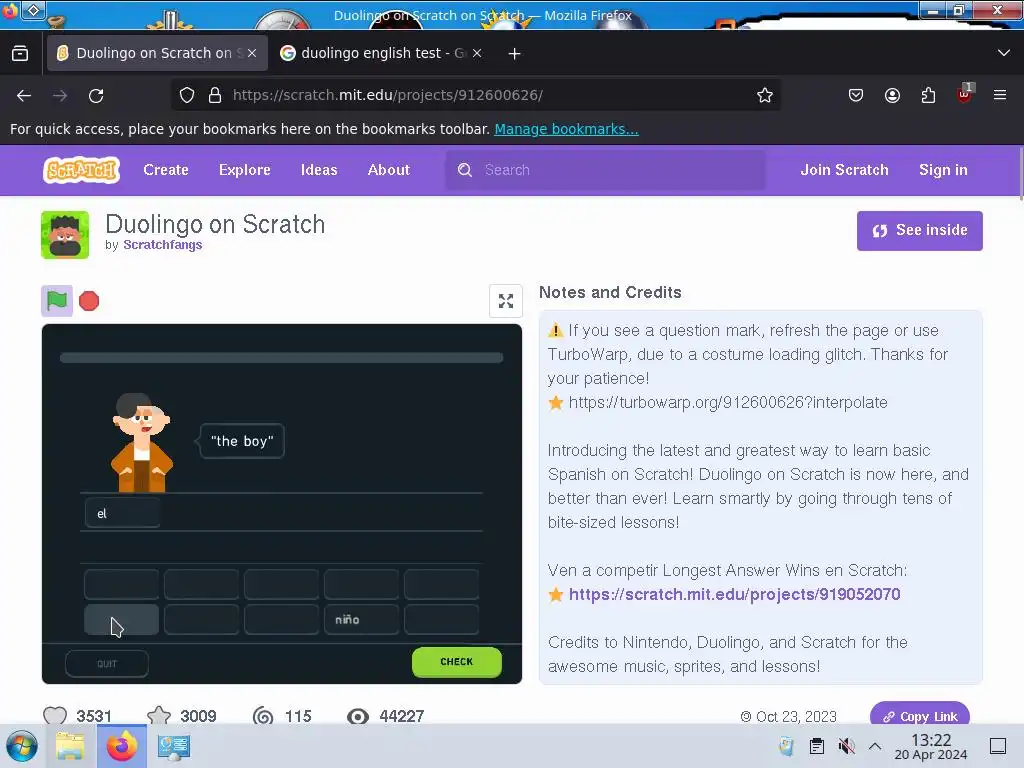Open See inside for the project
Image resolution: width=1024 pixels, height=768 pixels.
pos(920,231)
